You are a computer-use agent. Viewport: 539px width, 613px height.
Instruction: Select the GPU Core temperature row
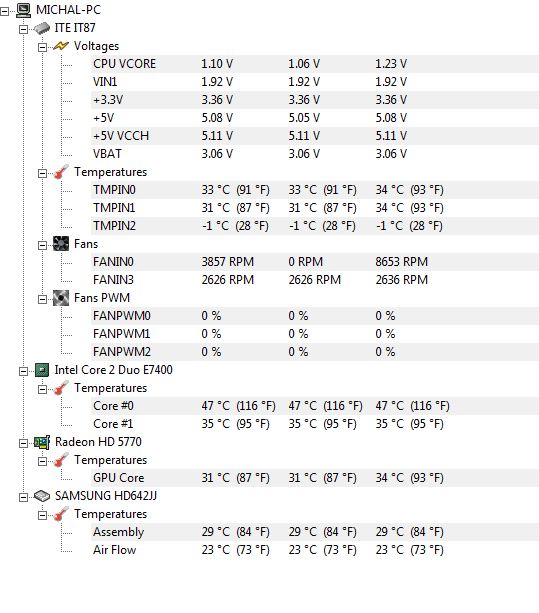tap(315, 478)
